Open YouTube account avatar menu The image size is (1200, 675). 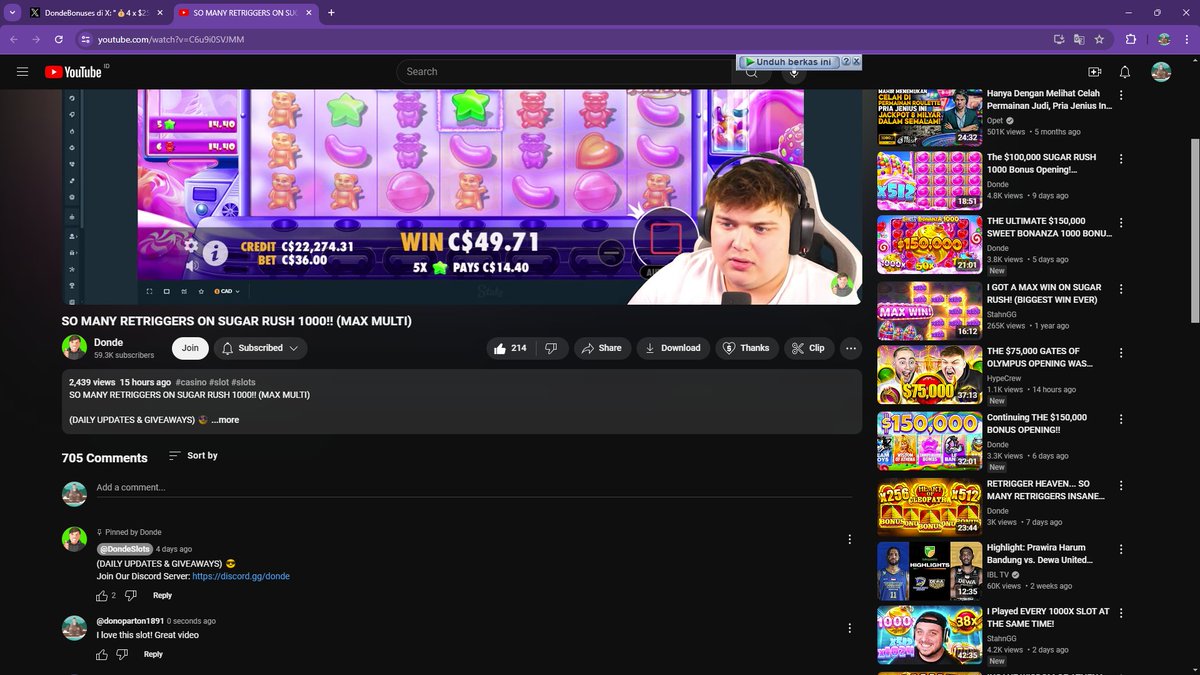(1161, 72)
